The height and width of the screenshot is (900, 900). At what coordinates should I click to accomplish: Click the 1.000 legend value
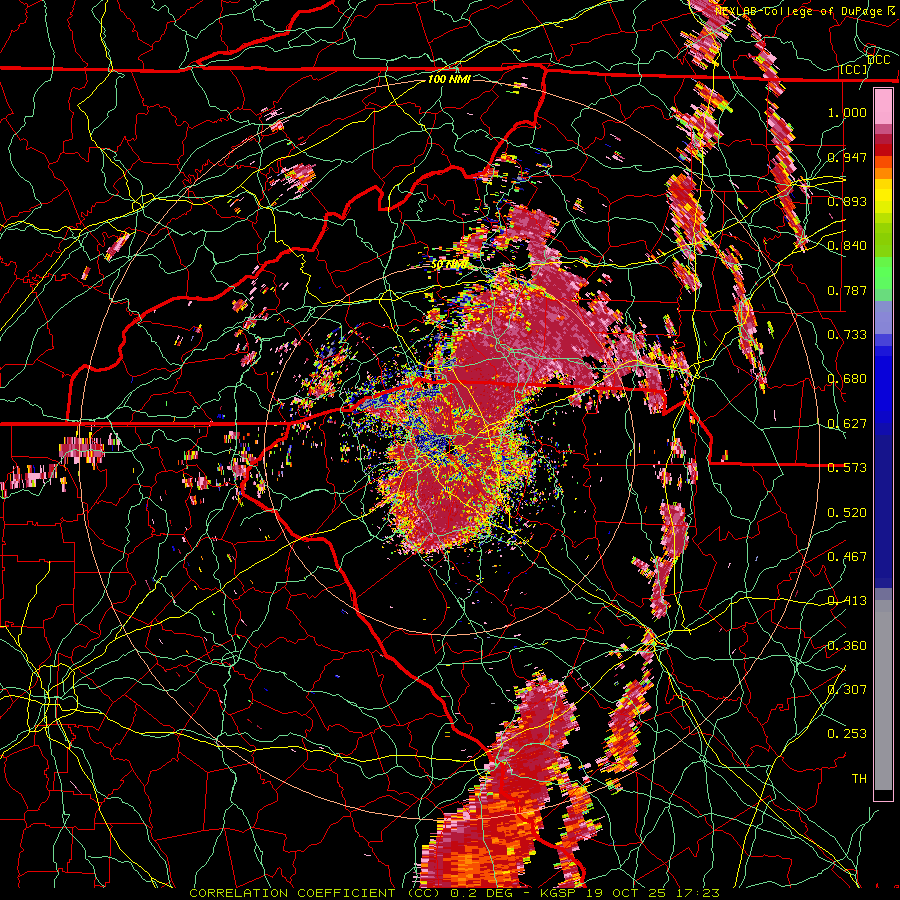pos(847,112)
